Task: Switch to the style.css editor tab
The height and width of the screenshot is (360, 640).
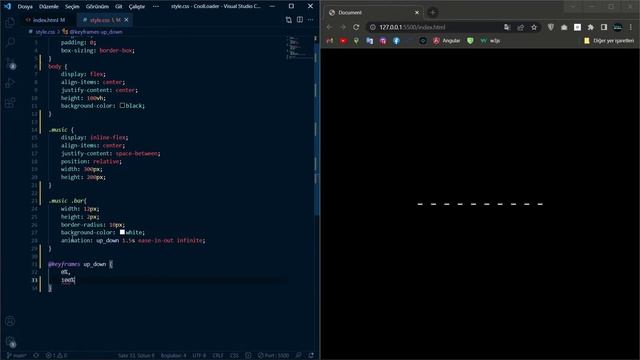Action: 105,20
